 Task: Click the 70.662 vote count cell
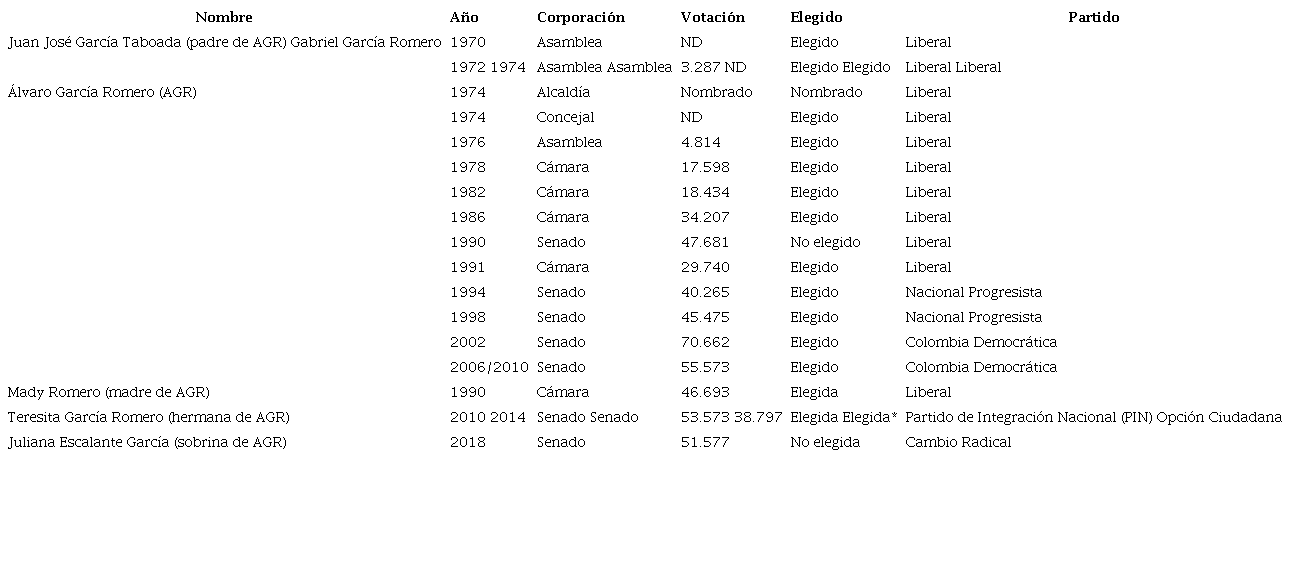[x=705, y=342]
